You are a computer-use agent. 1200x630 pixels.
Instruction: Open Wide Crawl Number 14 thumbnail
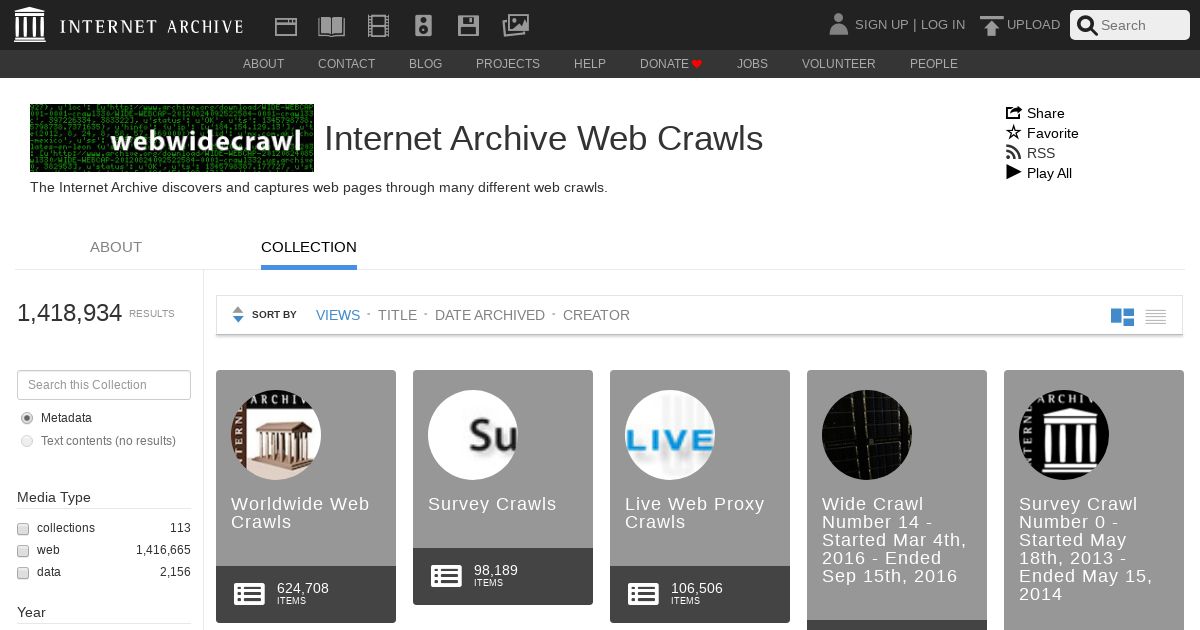point(867,435)
